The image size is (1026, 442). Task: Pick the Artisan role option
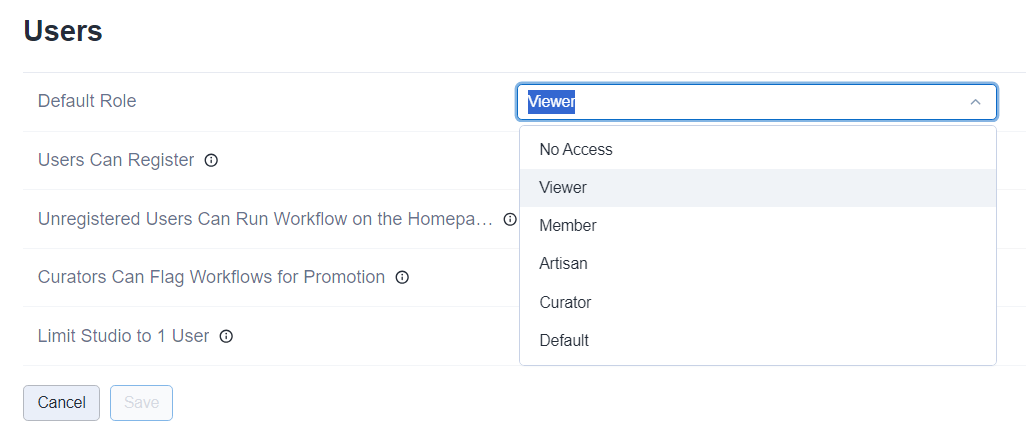[x=564, y=264]
